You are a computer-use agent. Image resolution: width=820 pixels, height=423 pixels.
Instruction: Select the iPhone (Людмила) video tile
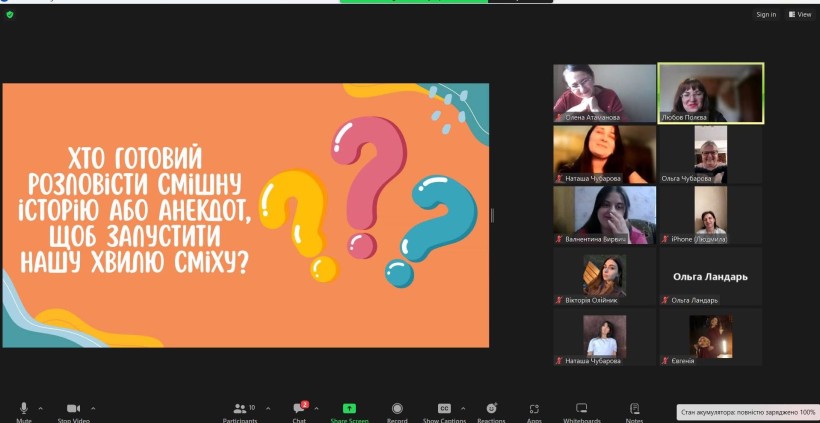pos(710,215)
